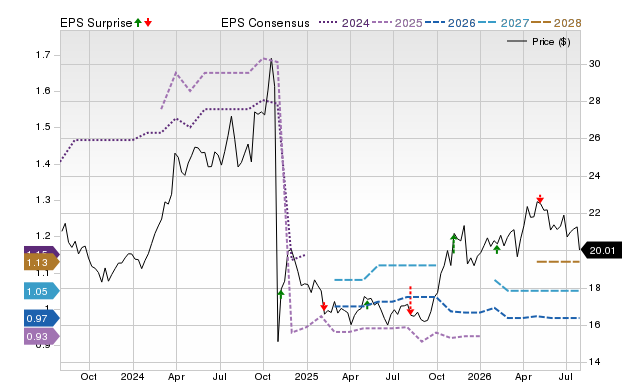Select the purple 0.93 value tag

click(41, 337)
